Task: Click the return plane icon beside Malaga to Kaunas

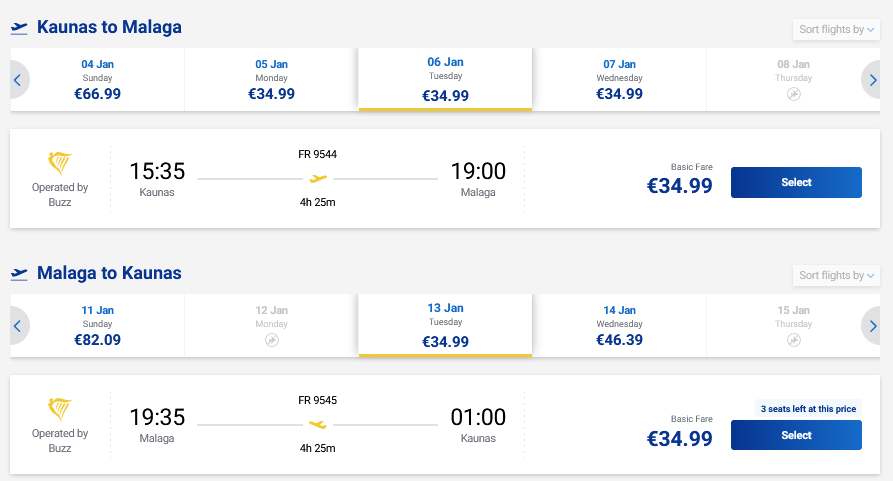Action: pos(19,273)
